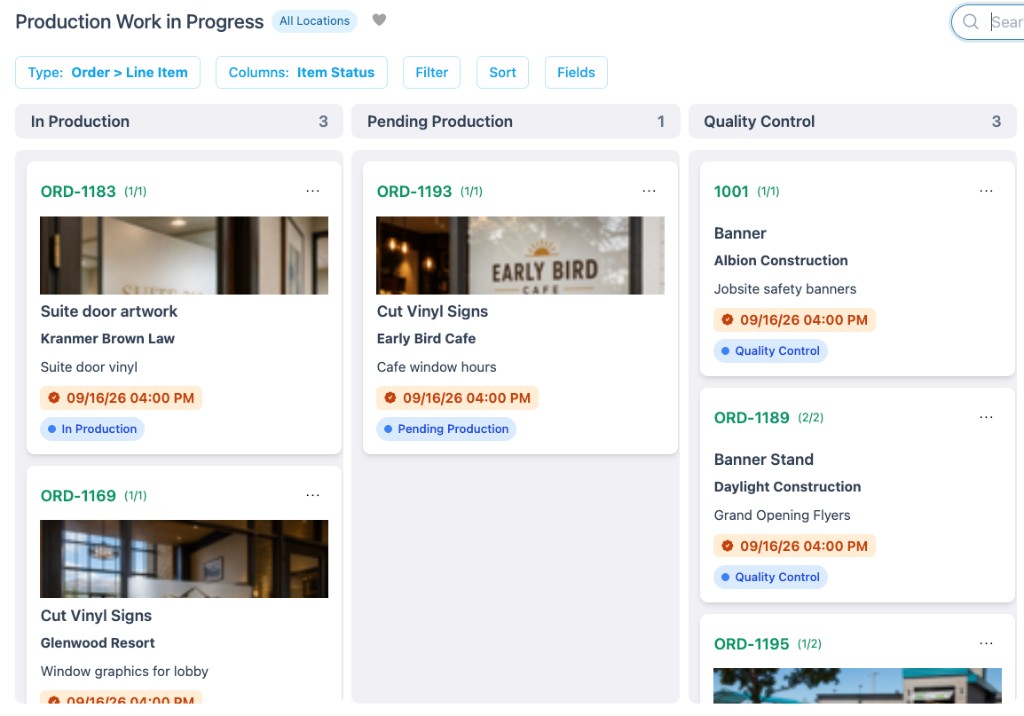Open the ORD-1183 card options menu
Screen dimensions: 1024x716
[x=313, y=191]
